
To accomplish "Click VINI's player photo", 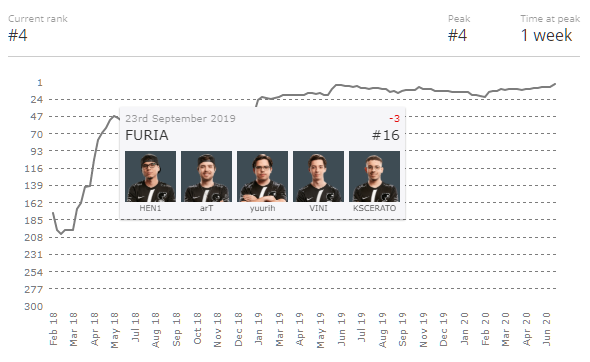I will (x=318, y=176).
